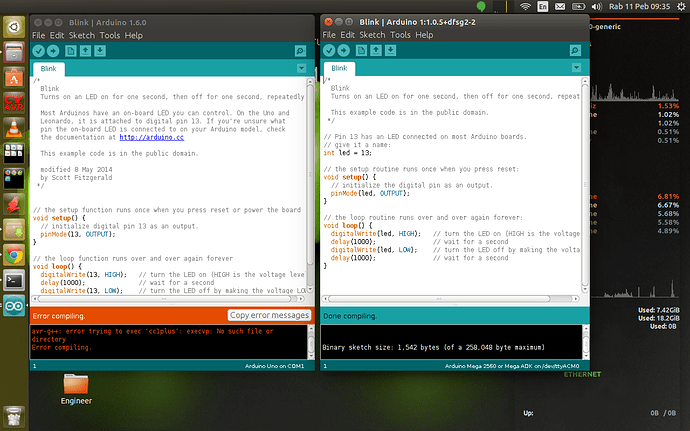Click Upload arrow in Arduino 1.0.5 window

[344, 51]
